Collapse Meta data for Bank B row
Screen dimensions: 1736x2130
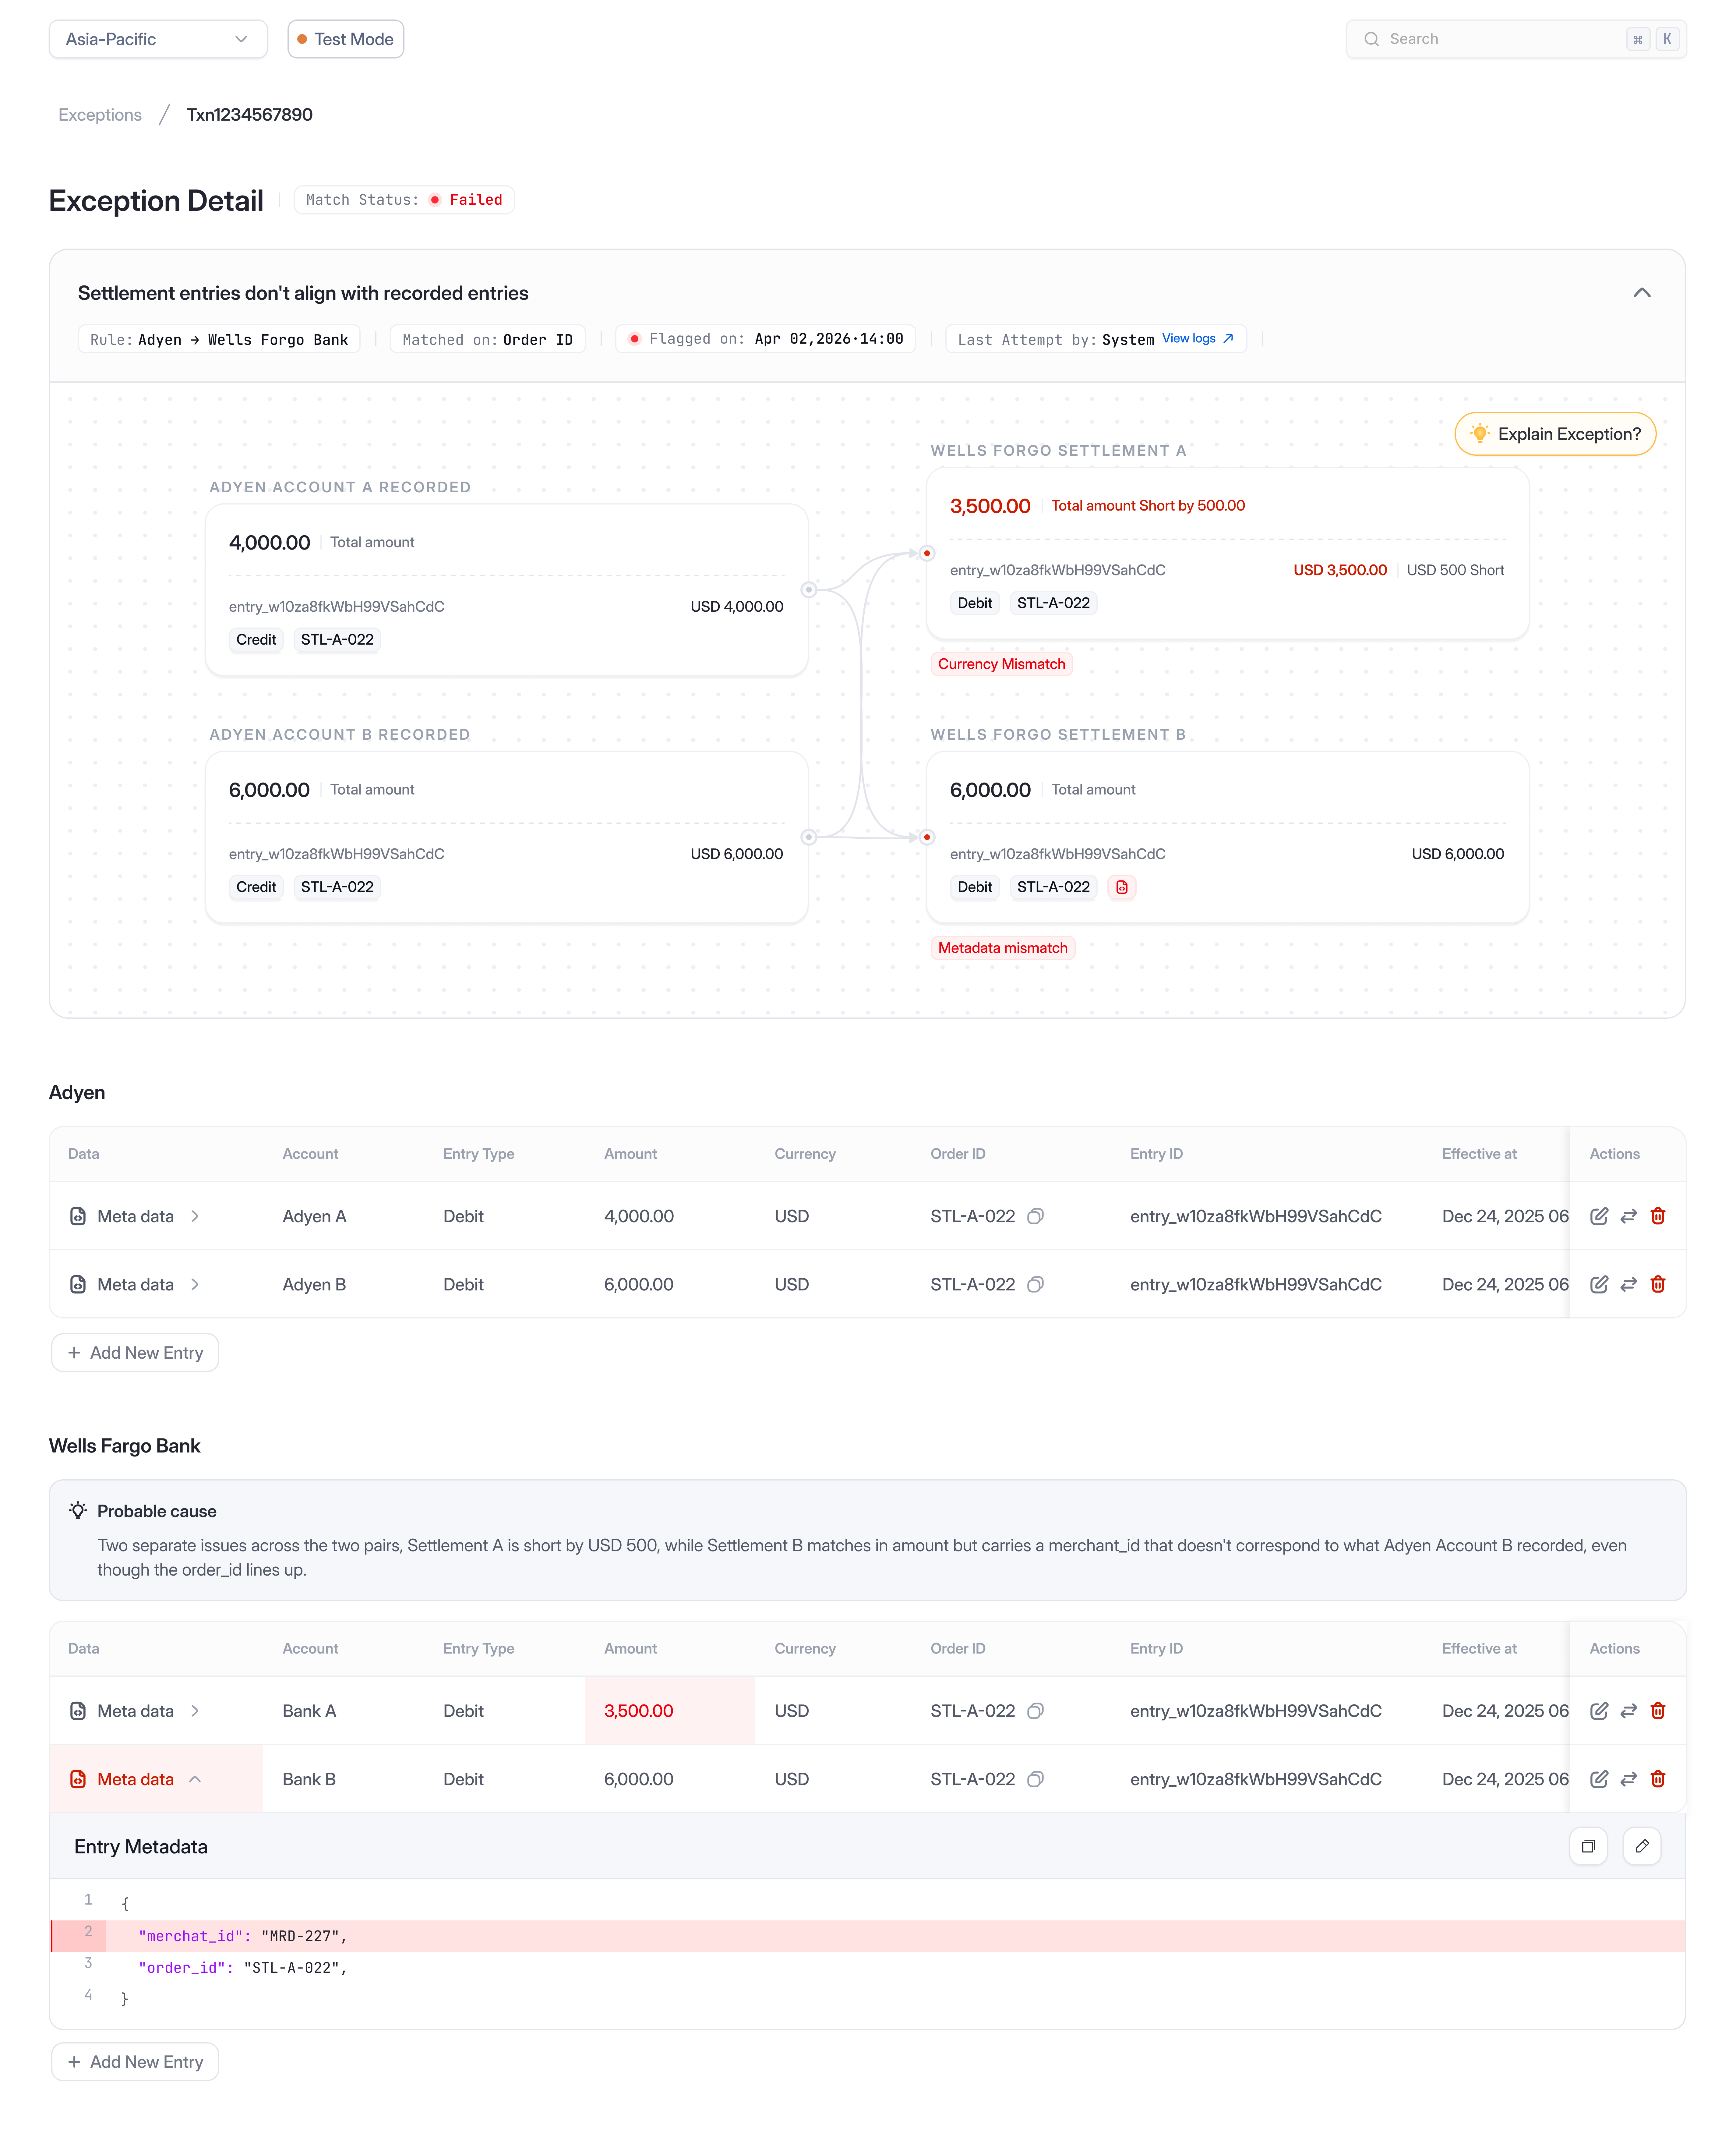195,1779
